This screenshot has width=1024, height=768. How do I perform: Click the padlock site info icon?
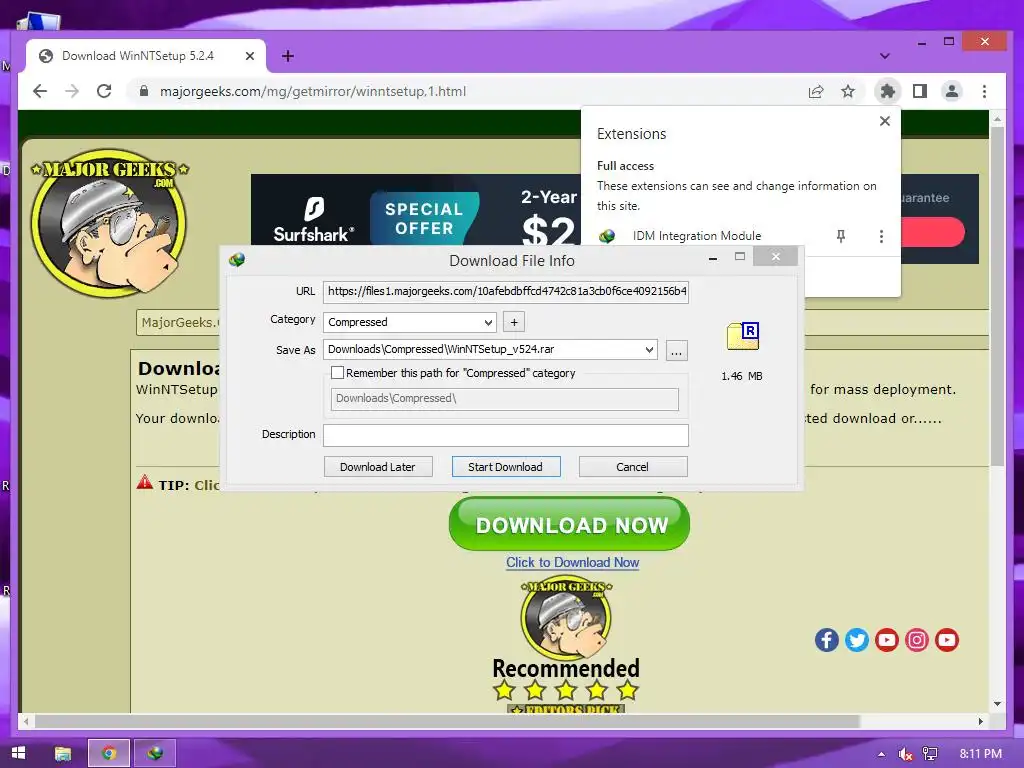point(144,91)
